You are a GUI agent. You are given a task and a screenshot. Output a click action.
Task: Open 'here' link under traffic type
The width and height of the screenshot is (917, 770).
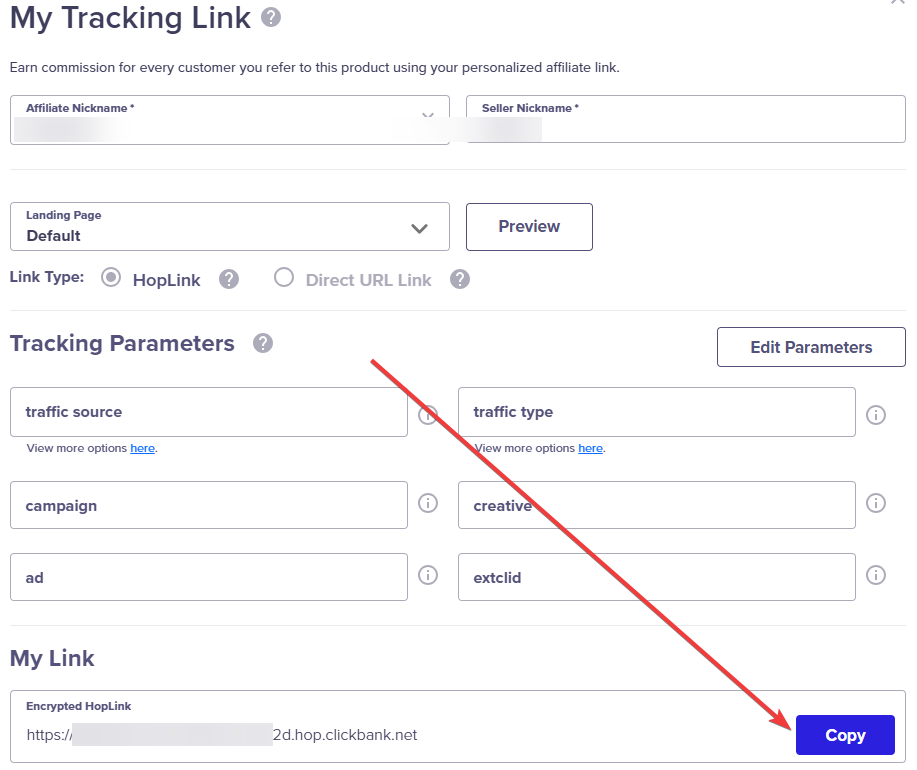591,448
